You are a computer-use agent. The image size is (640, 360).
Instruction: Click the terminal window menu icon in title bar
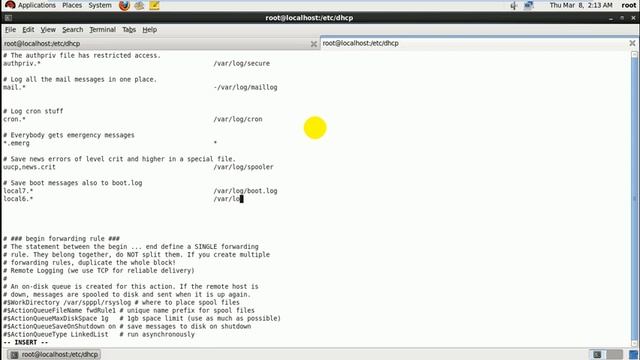click(x=8, y=18)
